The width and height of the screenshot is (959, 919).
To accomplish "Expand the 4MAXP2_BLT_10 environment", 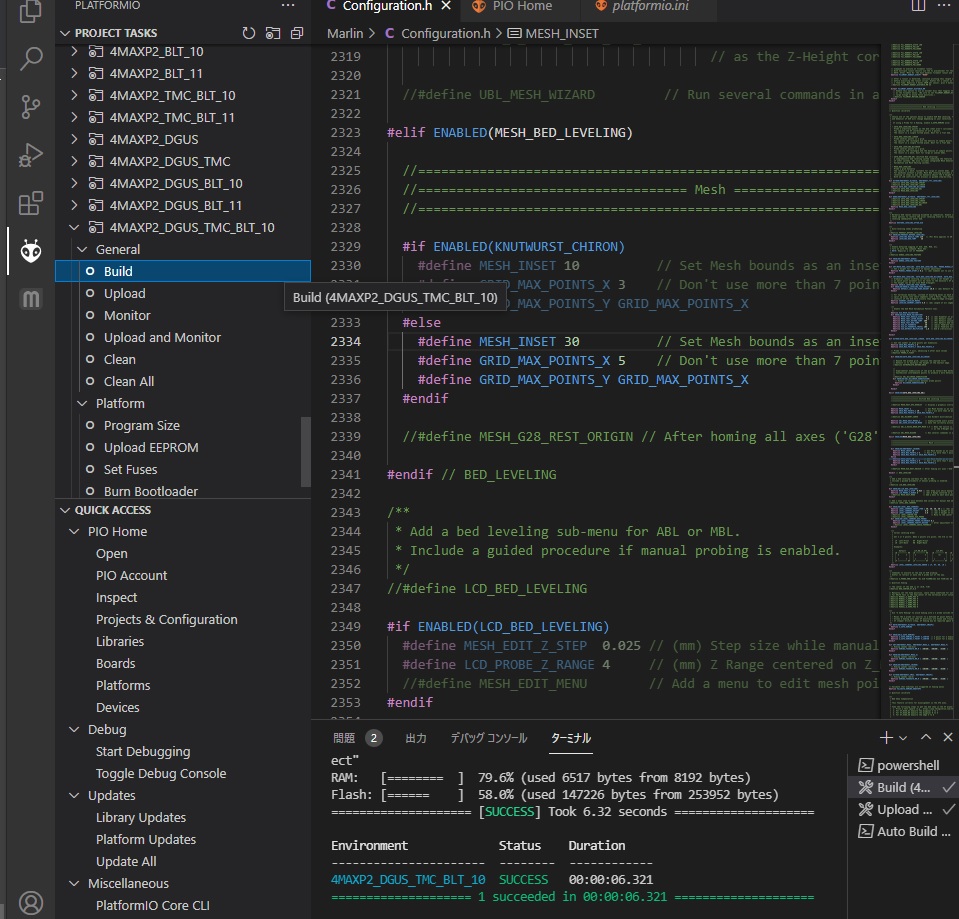I will coord(74,51).
